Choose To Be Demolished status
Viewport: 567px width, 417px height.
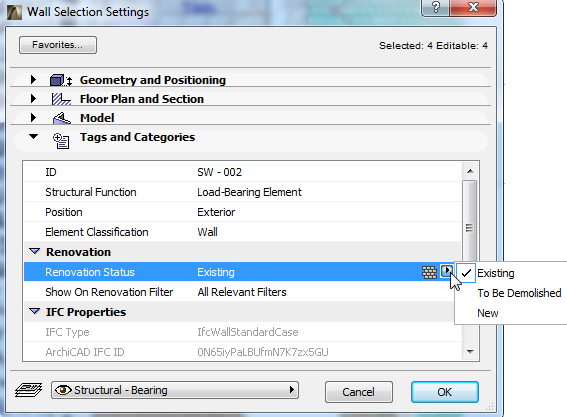point(519,293)
